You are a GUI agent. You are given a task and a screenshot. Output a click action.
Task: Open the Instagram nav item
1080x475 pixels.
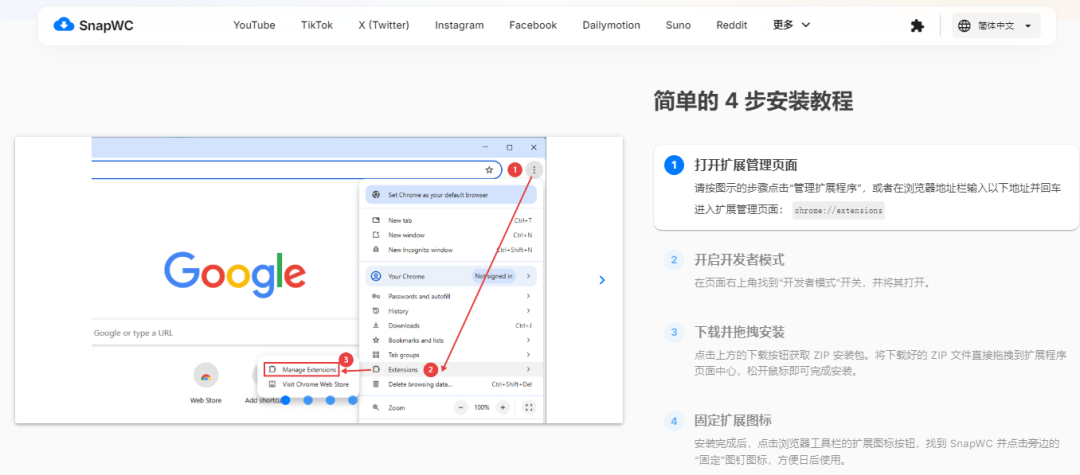tap(459, 25)
